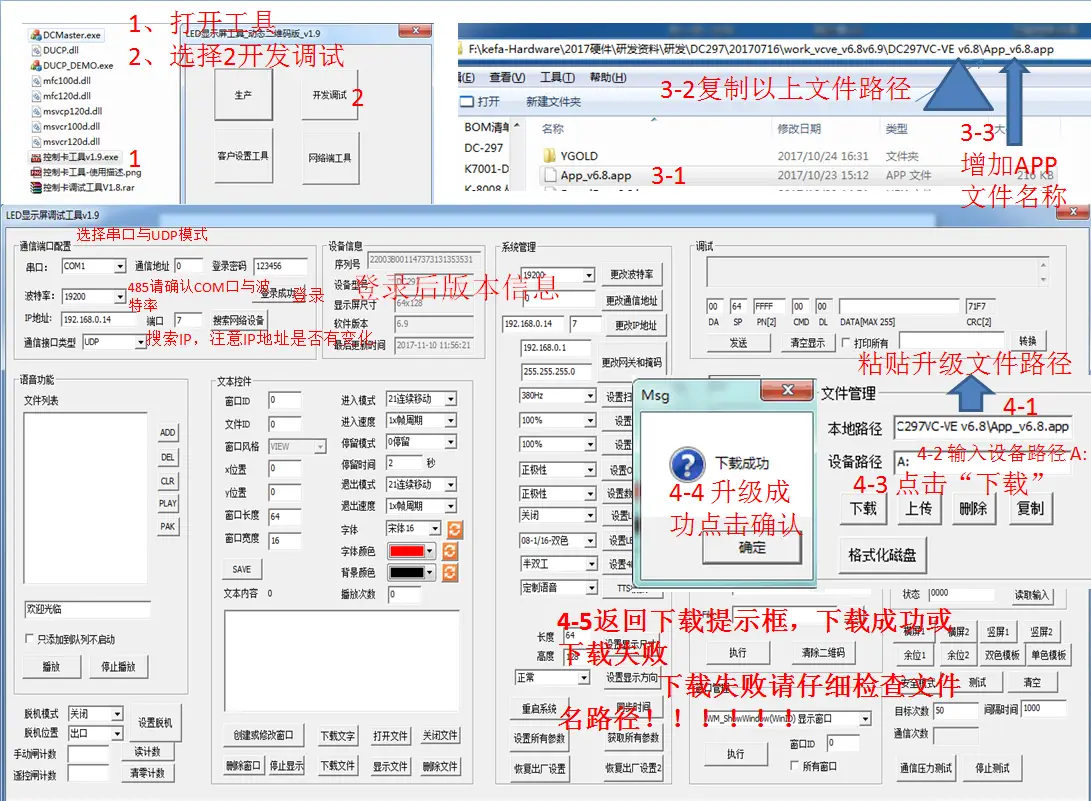Viewport: 1091px width, 801px height.
Task: Click the 控制卡工具v1.9.exe file icon
Action: tap(34, 157)
